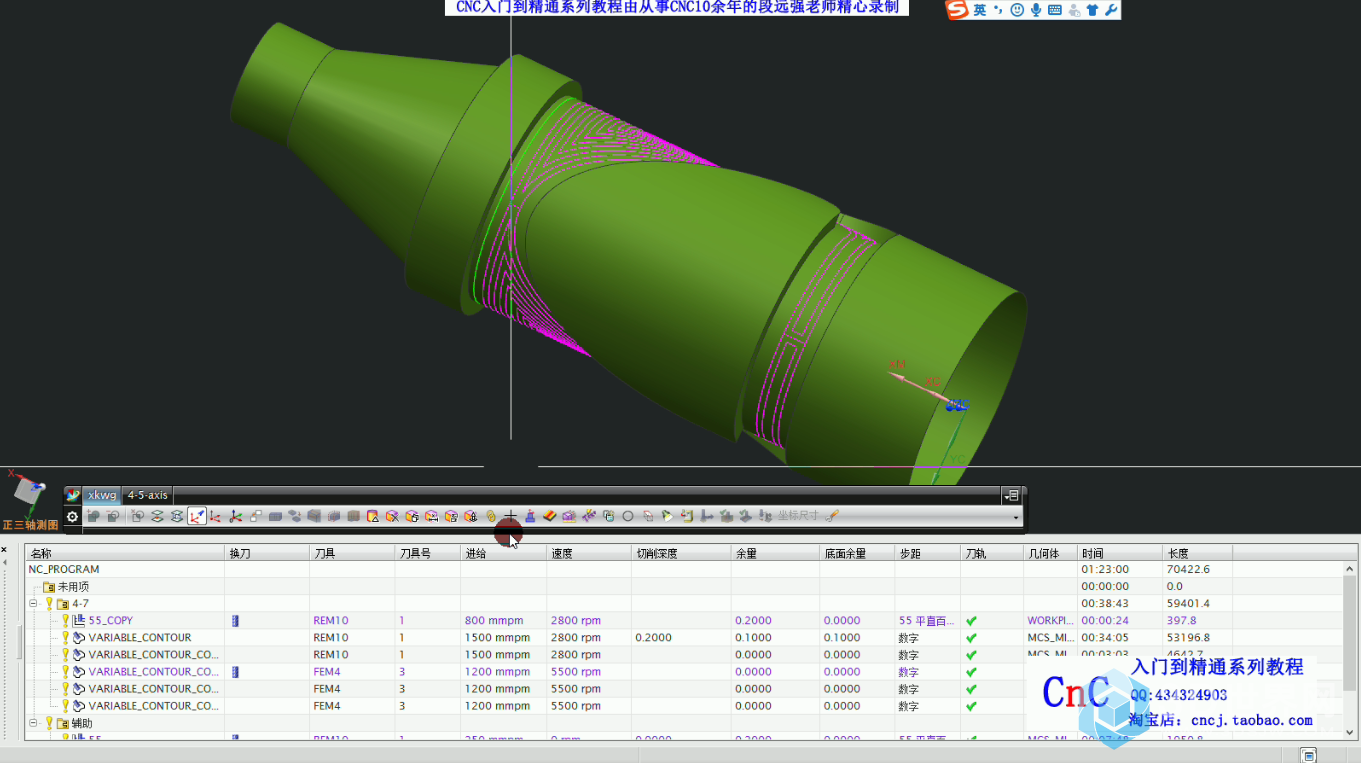Click the Sogou S logo icon
This screenshot has width=1361, height=763.
pyautogui.click(x=957, y=9)
